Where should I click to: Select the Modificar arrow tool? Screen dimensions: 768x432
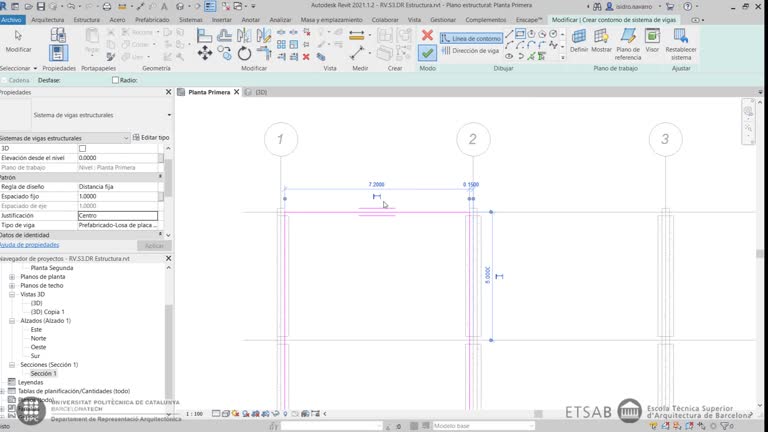click(18, 38)
